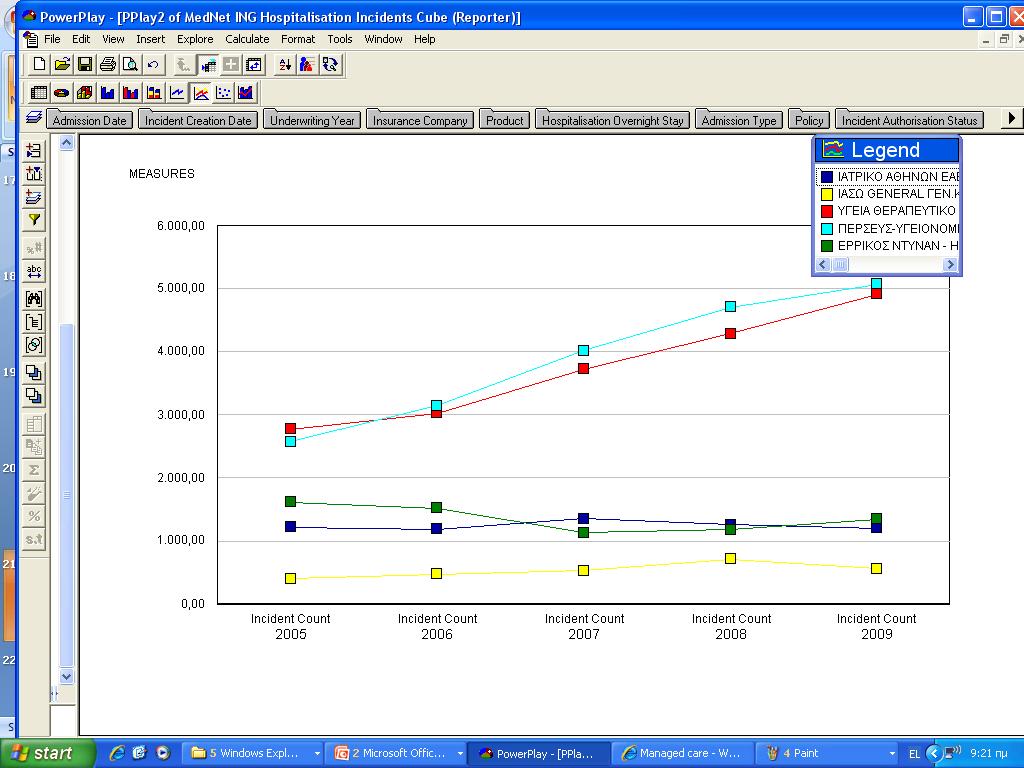Click ΕΡΡΙΚΟΣ ΝΤΥΝΑΝ legend entry text
This screenshot has width=1024, height=768.
[898, 246]
